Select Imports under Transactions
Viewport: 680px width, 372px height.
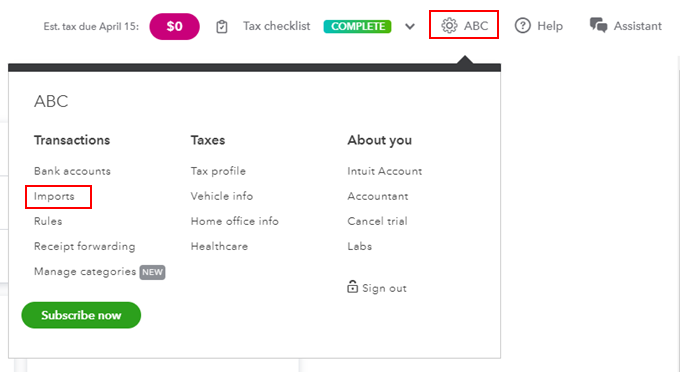click(x=54, y=196)
